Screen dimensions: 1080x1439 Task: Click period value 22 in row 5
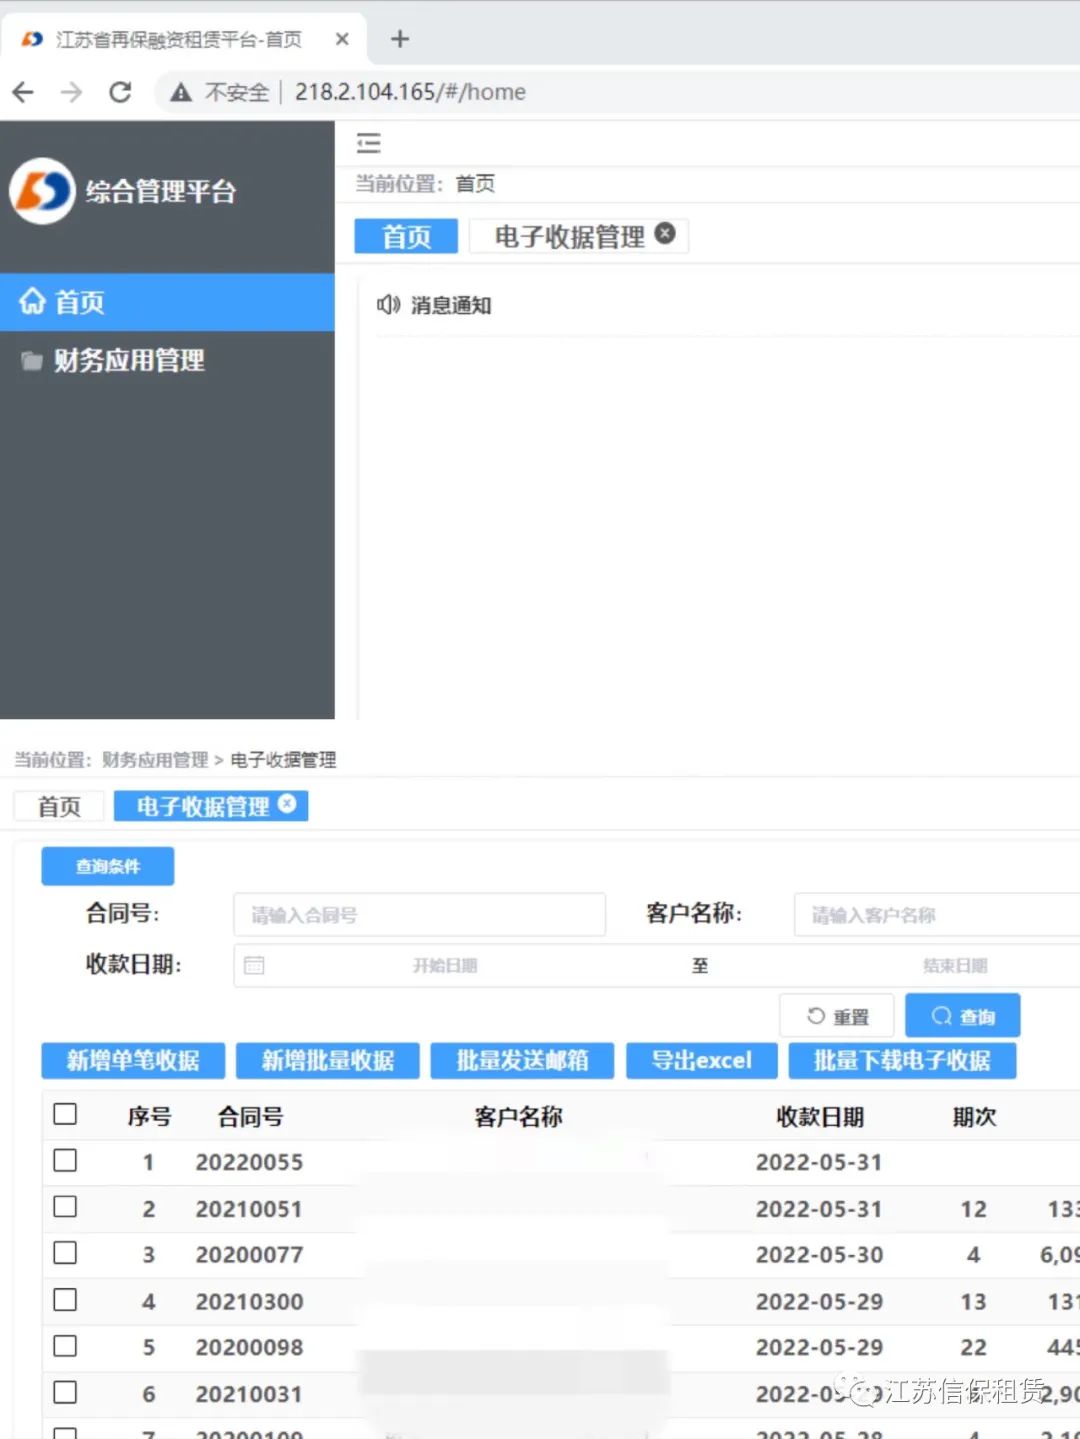point(973,1348)
